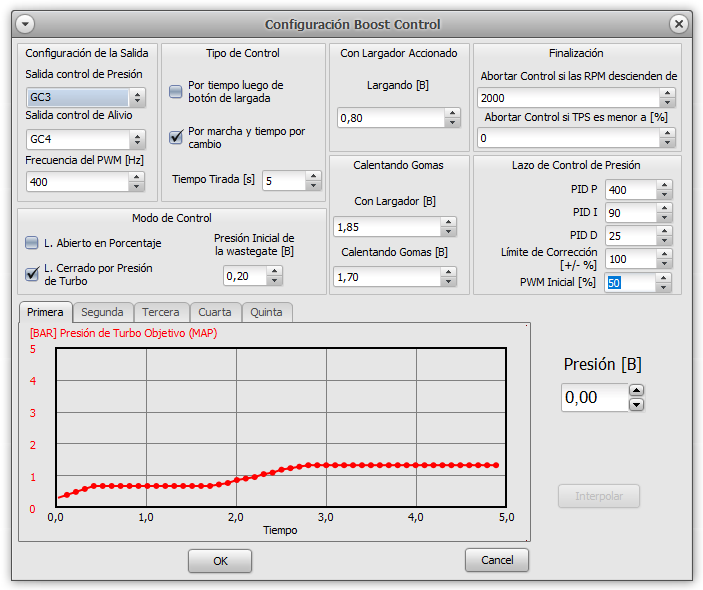This screenshot has width=703, height=590.
Task: Click the Interpolar button
Action: click(x=599, y=496)
